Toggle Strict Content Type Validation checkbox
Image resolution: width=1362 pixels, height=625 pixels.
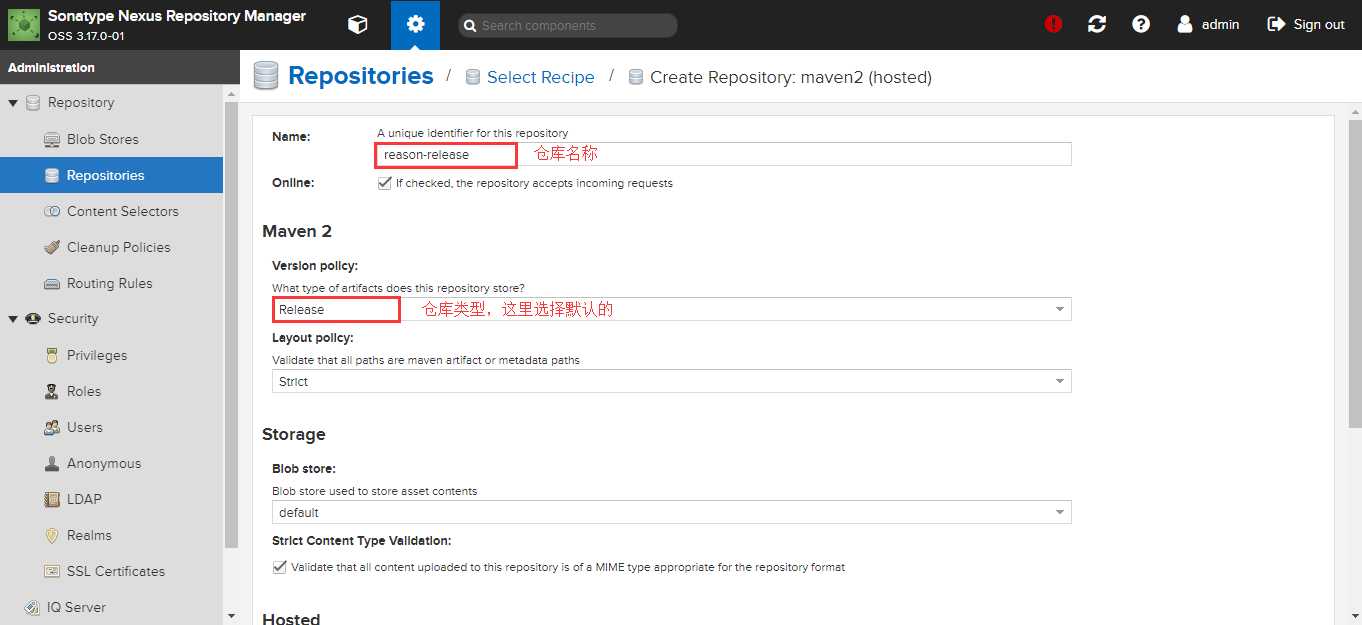pos(279,567)
